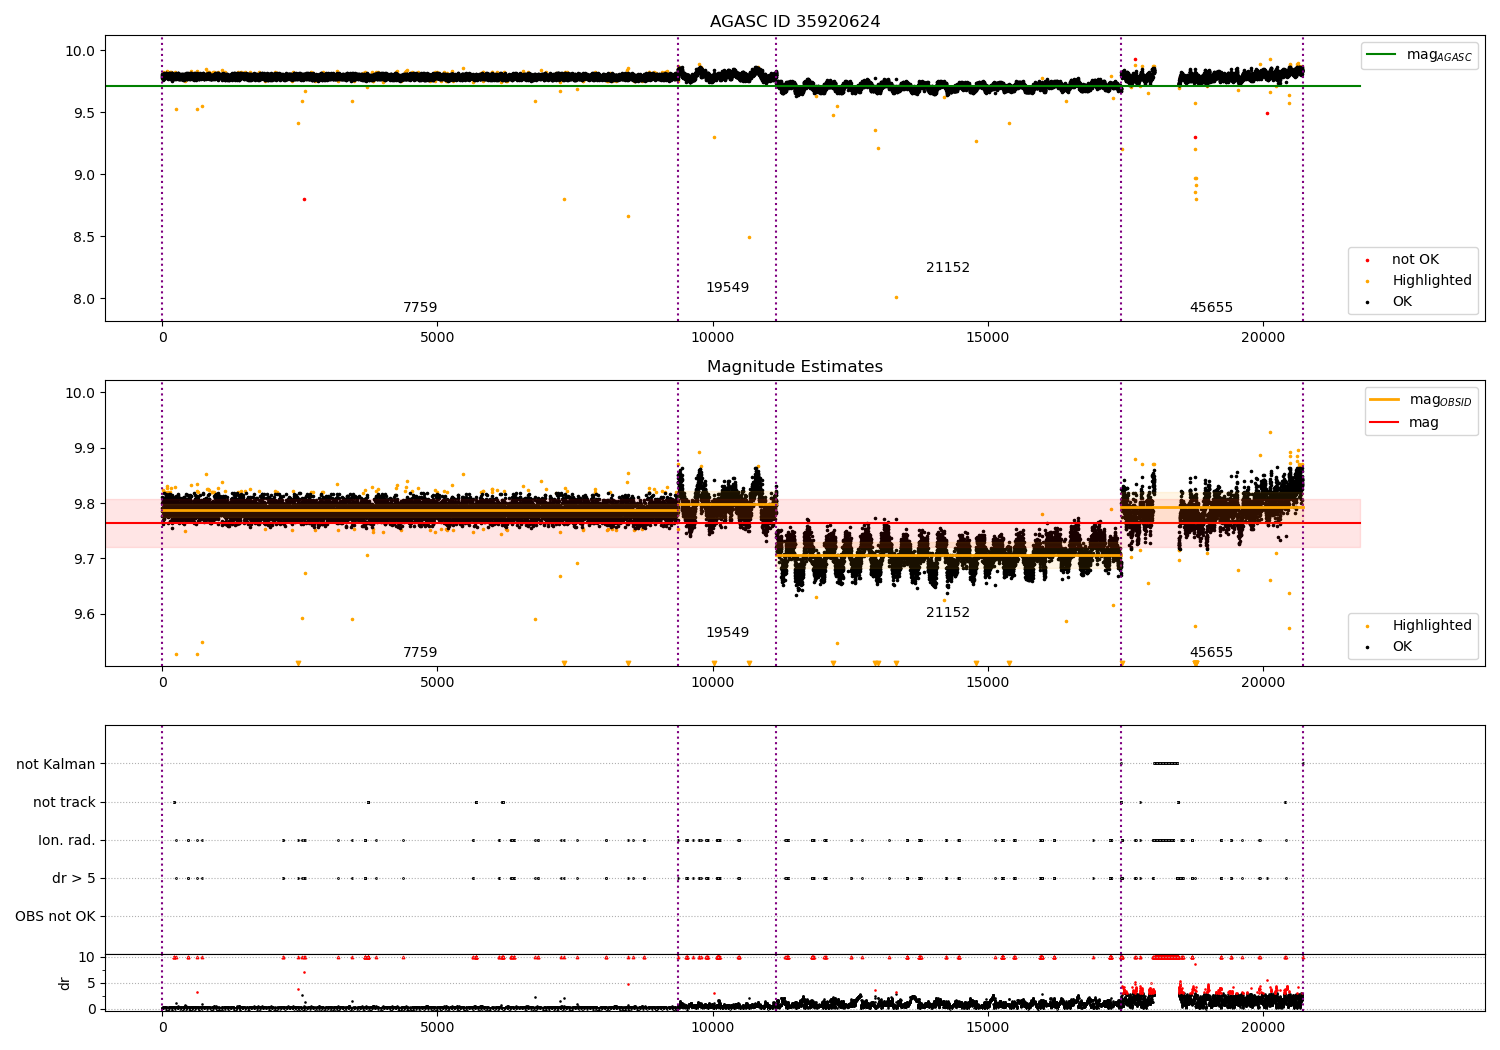The image size is (1500, 1050).
Task: Click the red horizontal mag line in Magnitude Estimates
Action: click(x=733, y=523)
